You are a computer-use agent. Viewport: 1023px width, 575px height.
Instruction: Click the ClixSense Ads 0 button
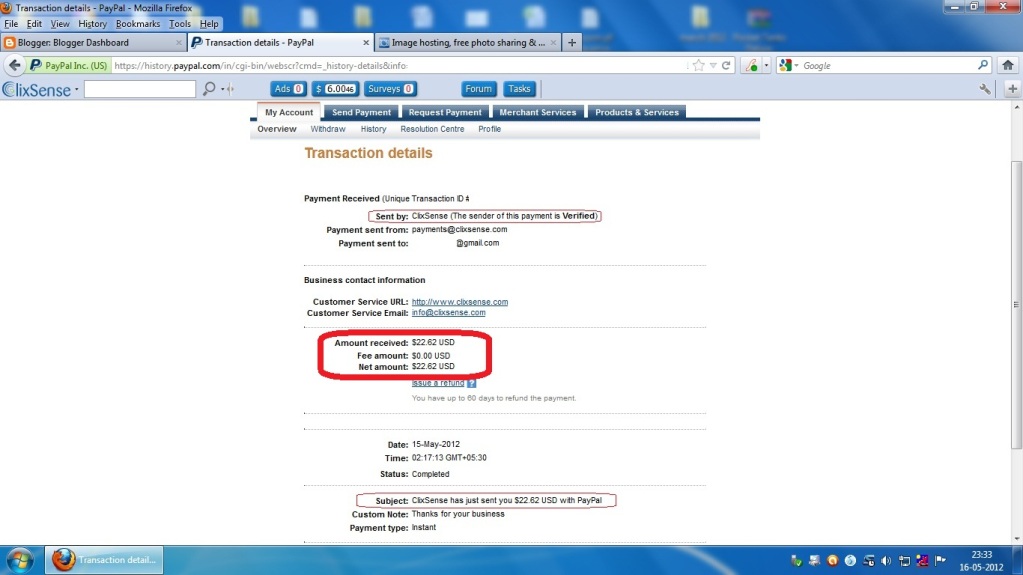[288, 89]
